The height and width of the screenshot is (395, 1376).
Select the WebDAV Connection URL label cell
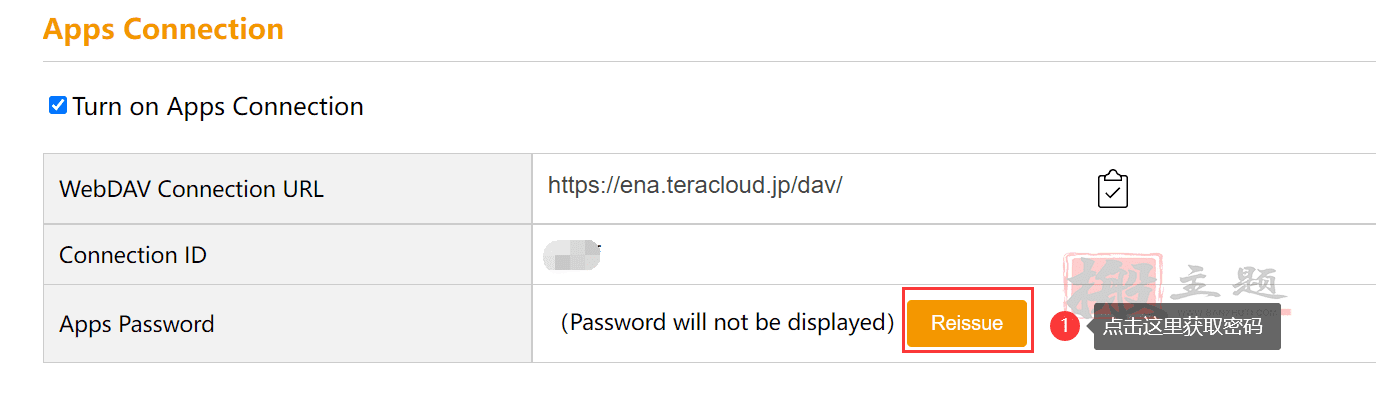pyautogui.click(x=288, y=189)
